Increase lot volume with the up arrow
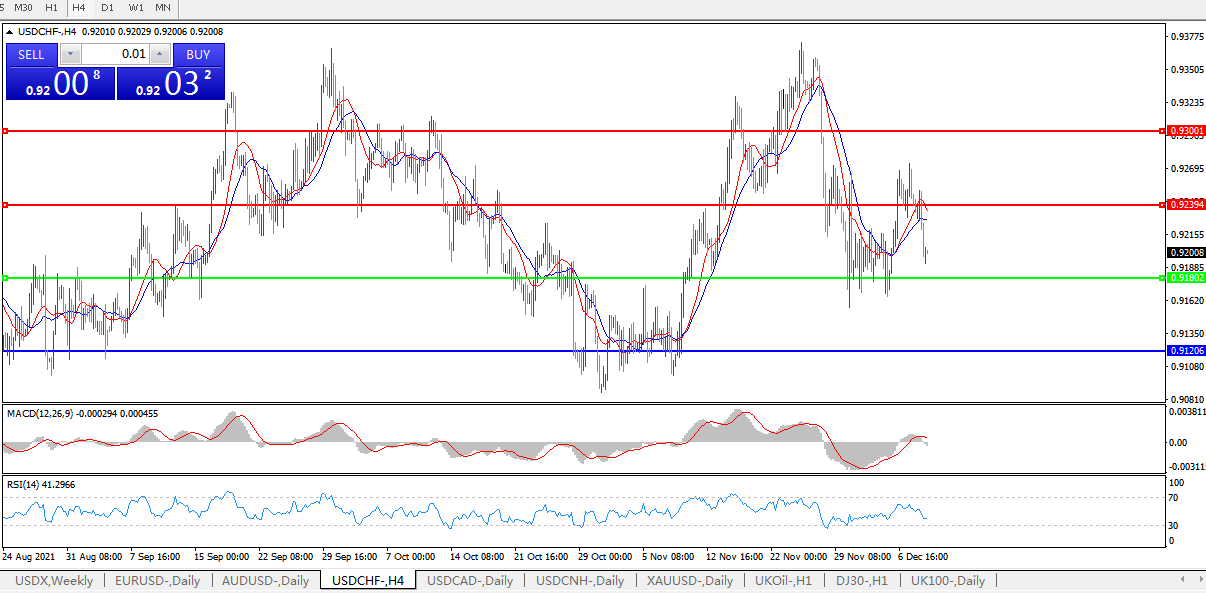 tap(160, 55)
